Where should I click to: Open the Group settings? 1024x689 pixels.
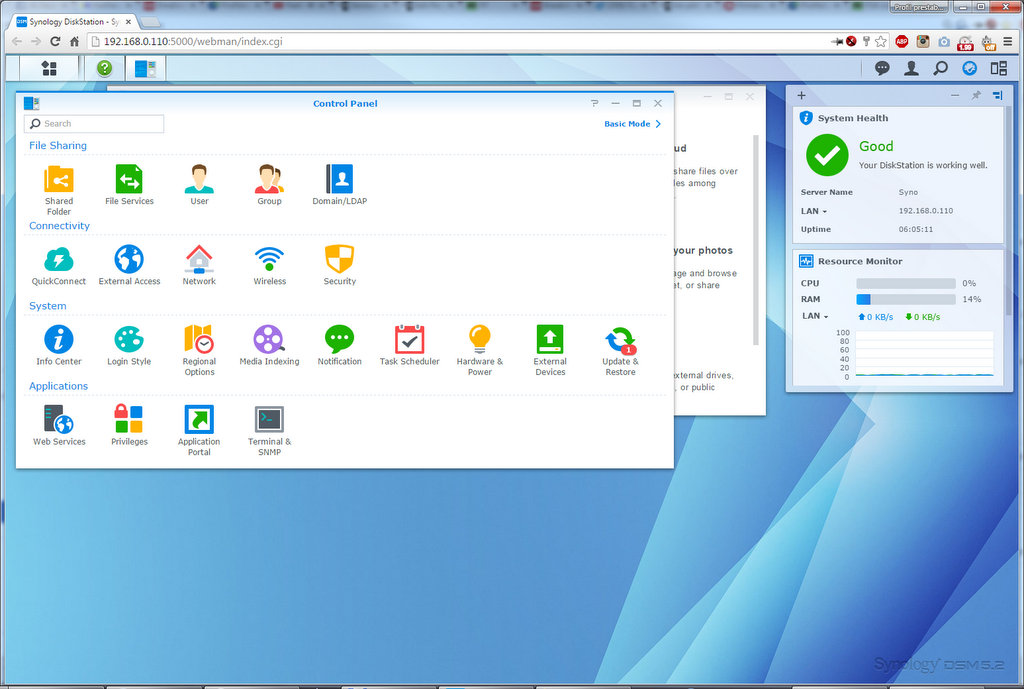tap(269, 185)
